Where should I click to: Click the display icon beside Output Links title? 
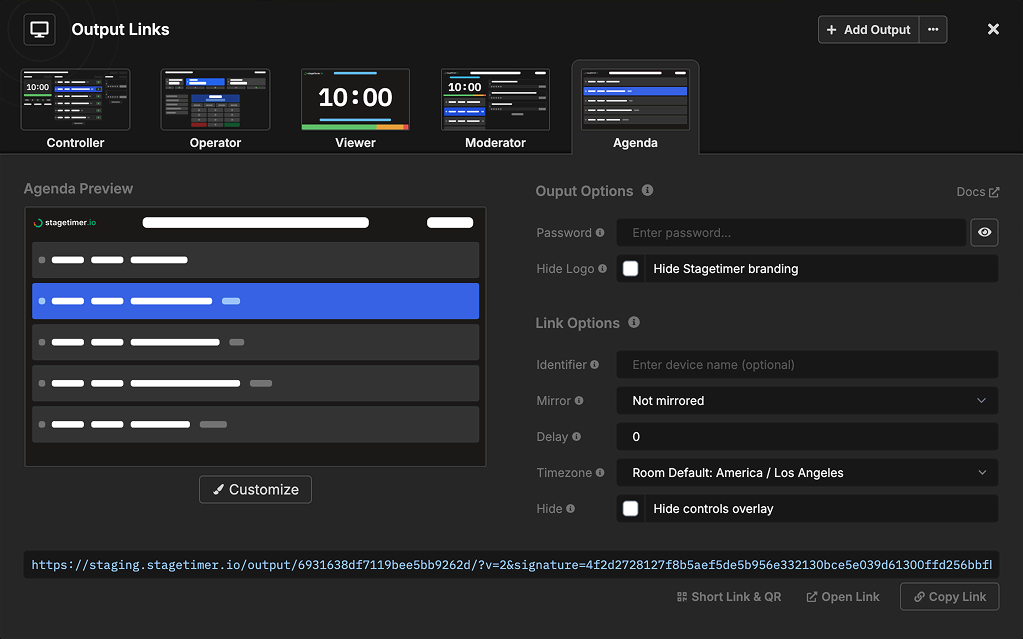coord(38,29)
